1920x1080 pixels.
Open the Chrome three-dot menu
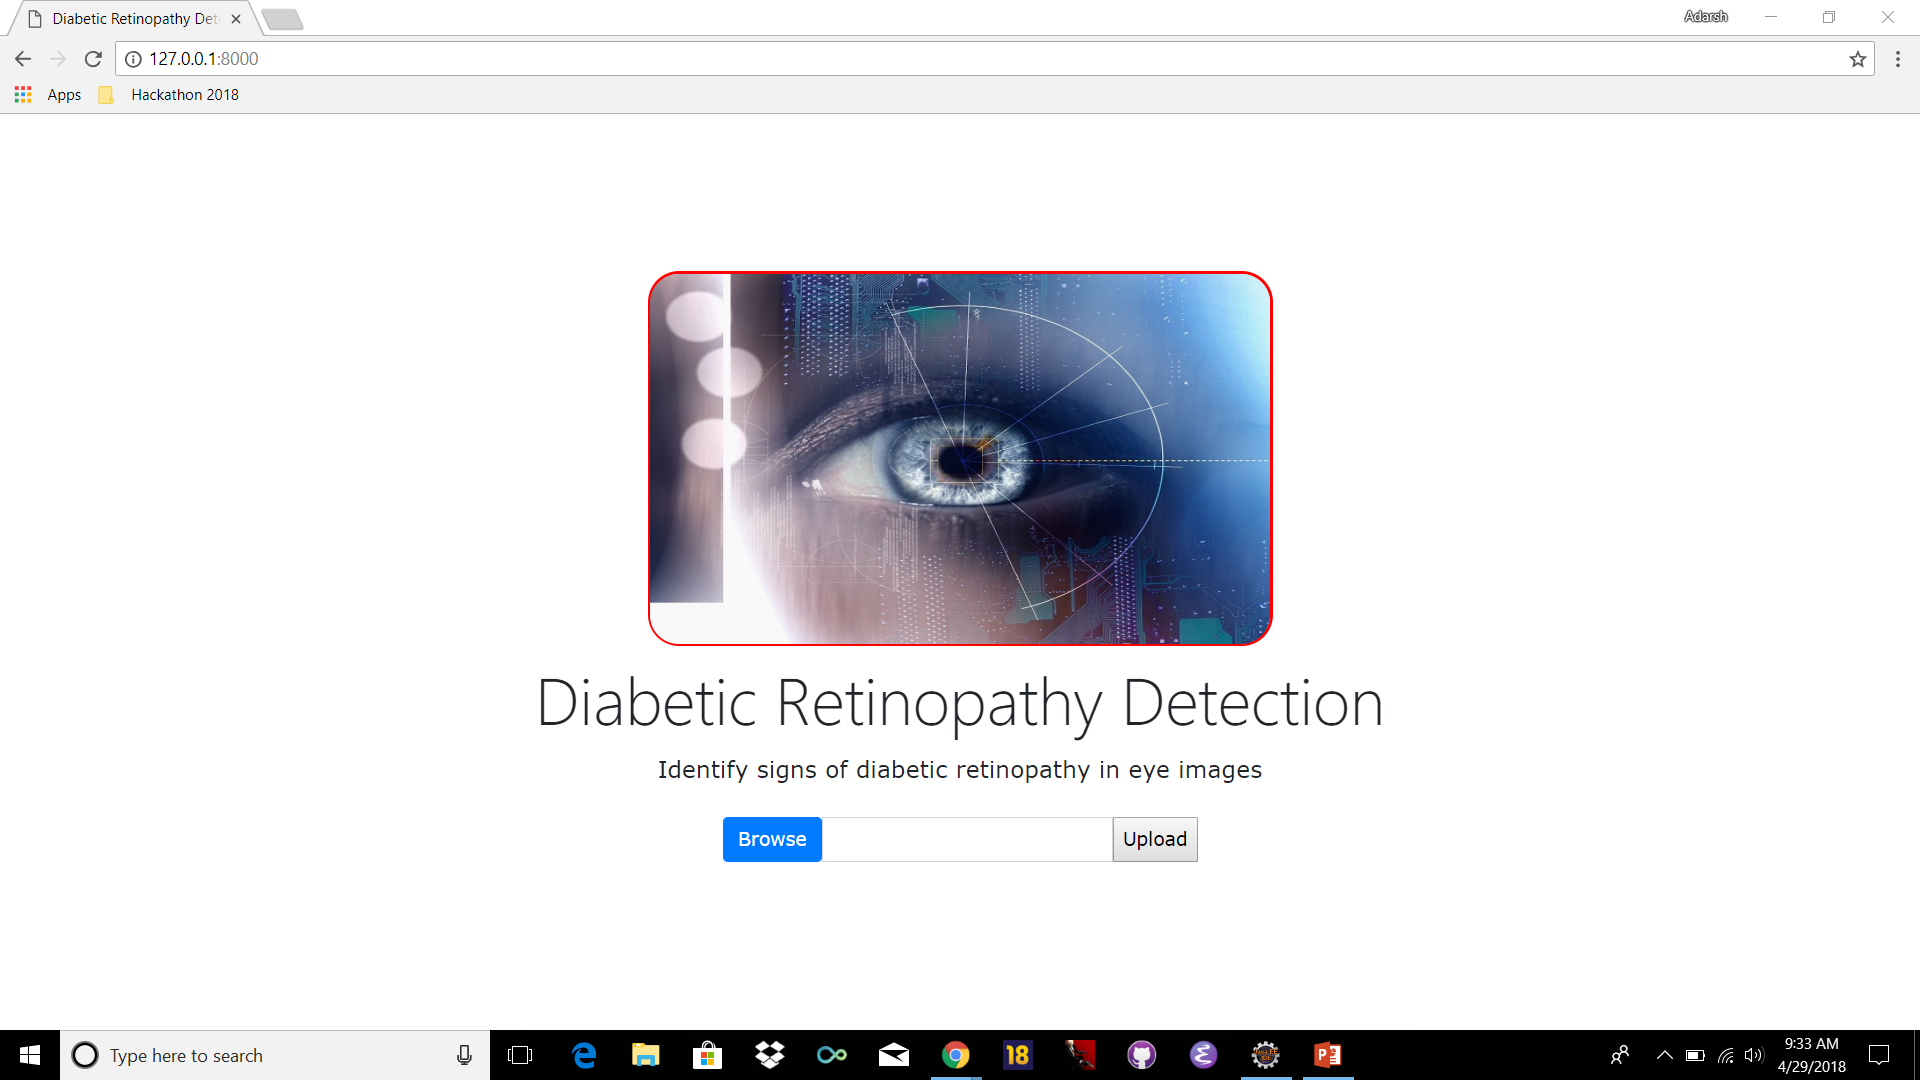1897,59
